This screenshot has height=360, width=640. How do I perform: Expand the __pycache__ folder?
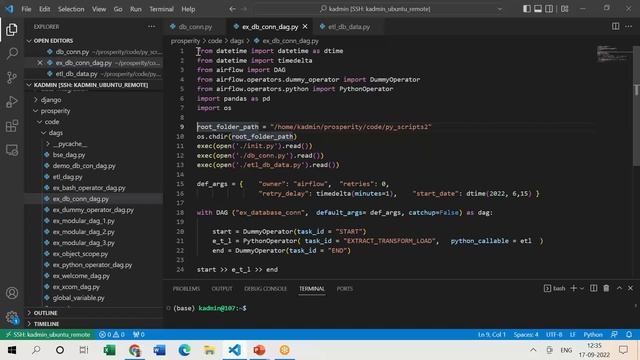[70, 144]
